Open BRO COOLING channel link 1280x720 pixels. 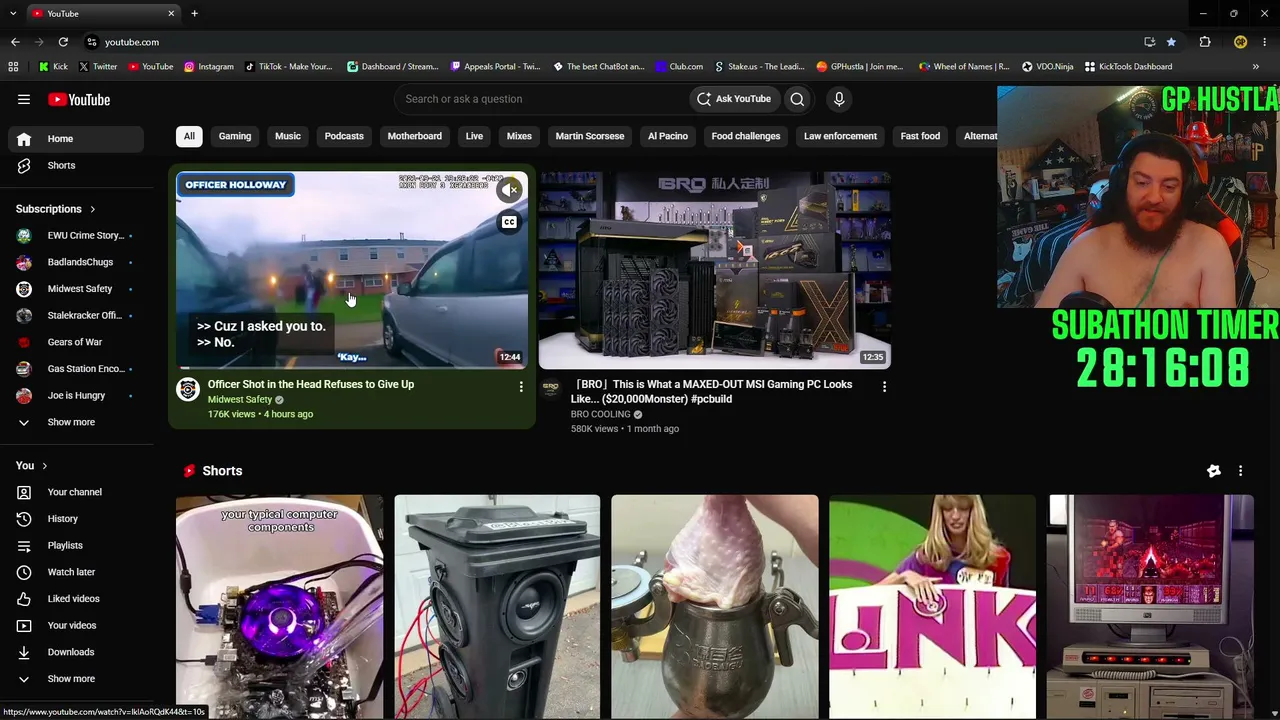pos(600,414)
